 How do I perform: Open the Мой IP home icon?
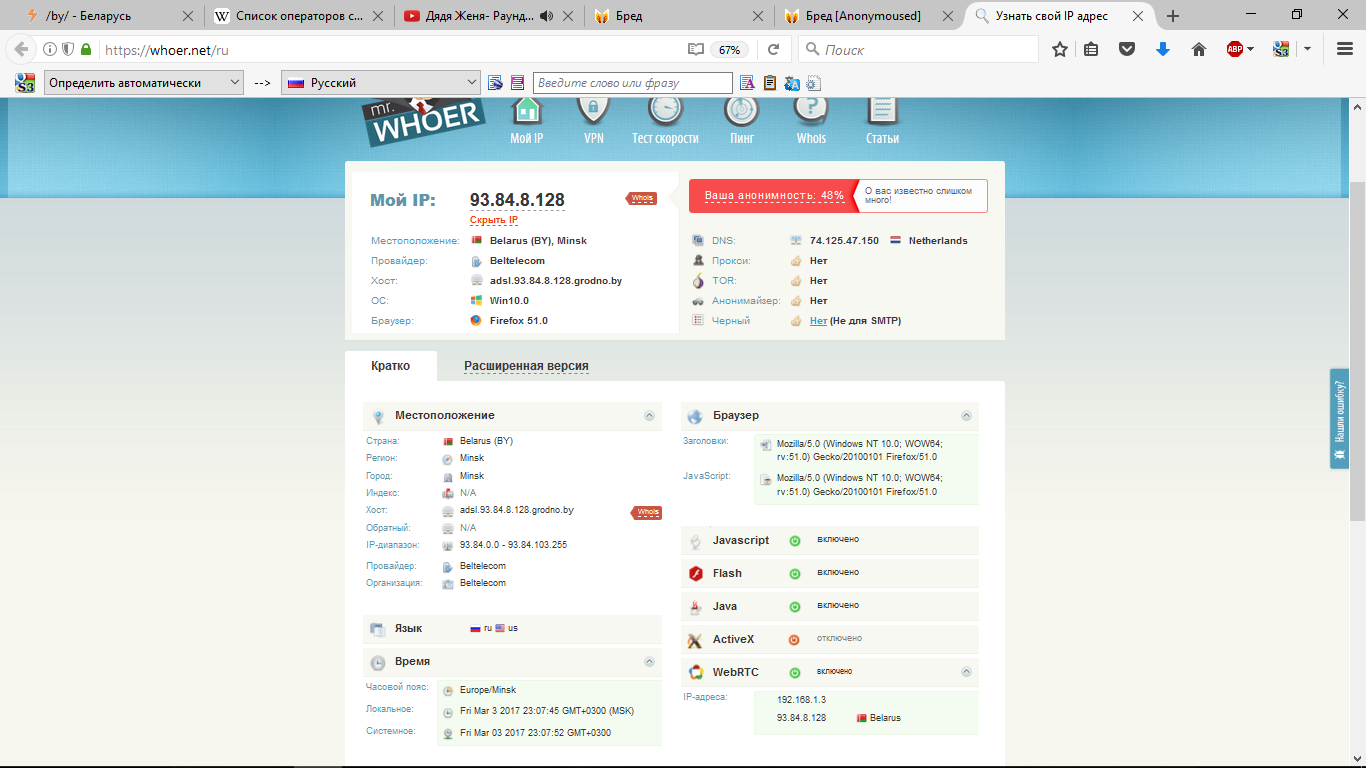pos(526,112)
